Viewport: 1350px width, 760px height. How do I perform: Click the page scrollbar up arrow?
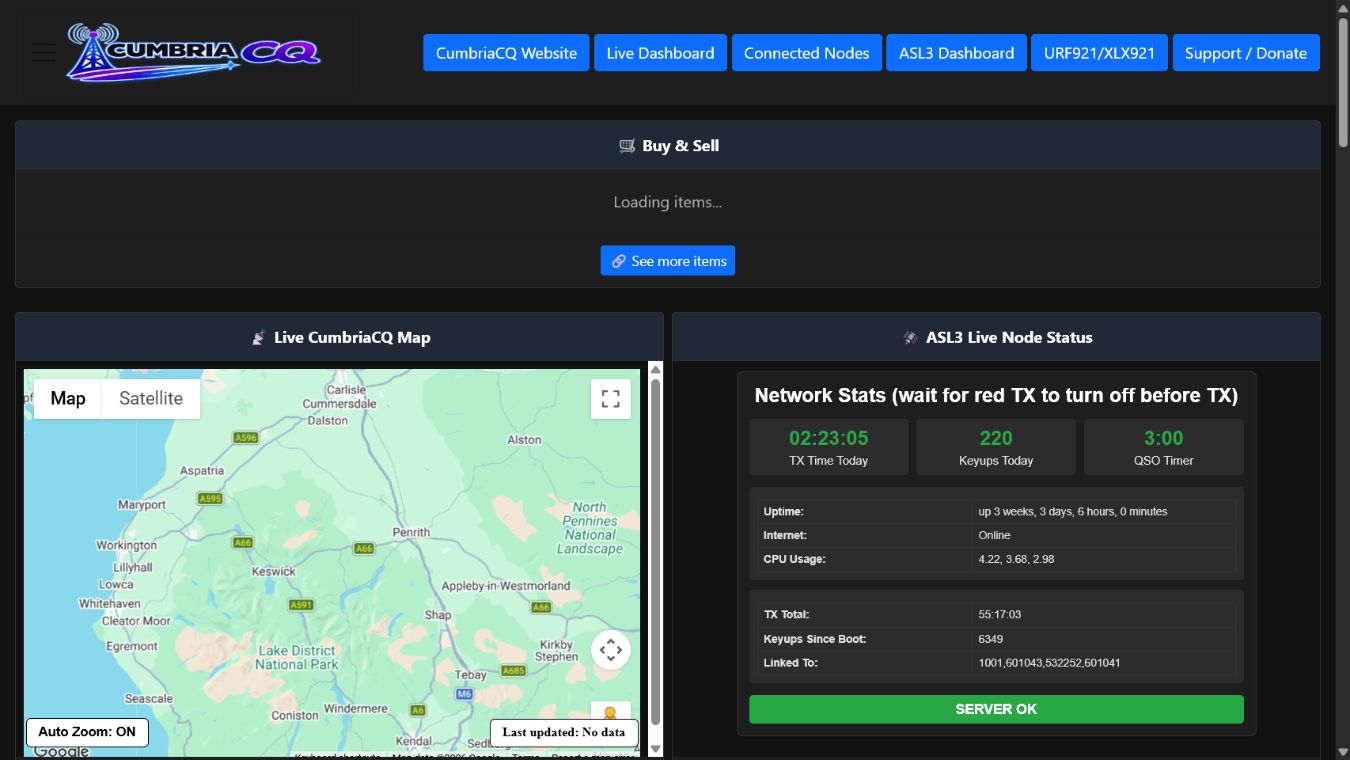pyautogui.click(x=1342, y=10)
